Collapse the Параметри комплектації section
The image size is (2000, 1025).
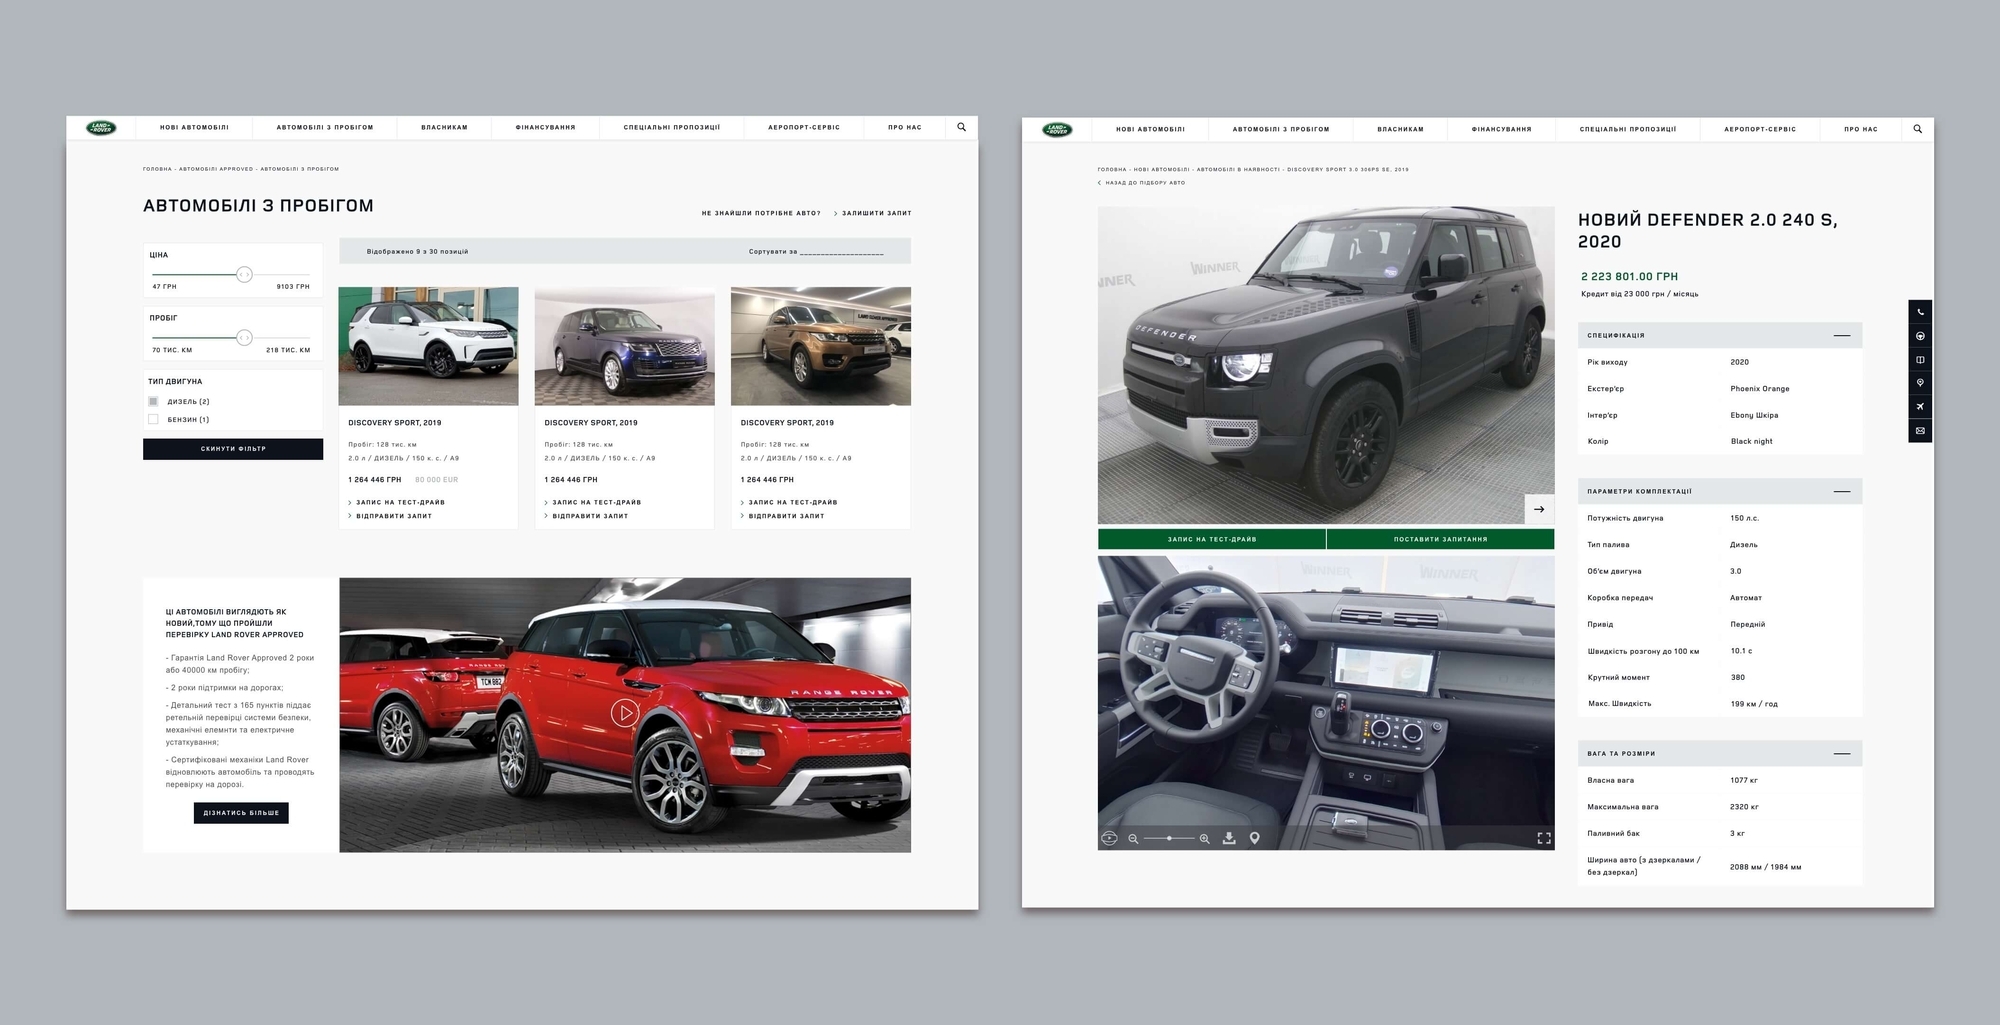tap(1841, 492)
